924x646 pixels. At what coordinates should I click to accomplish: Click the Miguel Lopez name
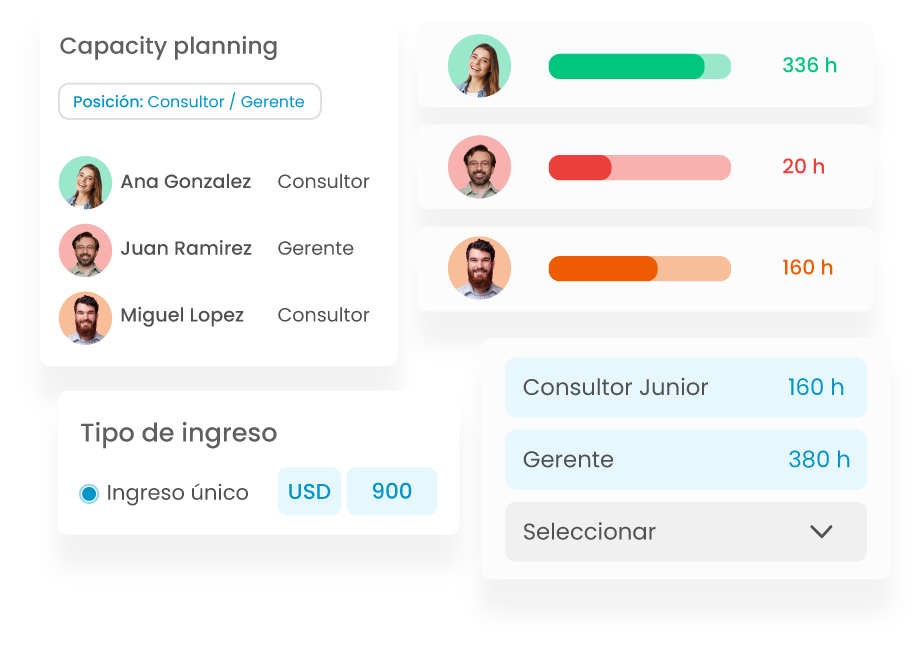182,315
